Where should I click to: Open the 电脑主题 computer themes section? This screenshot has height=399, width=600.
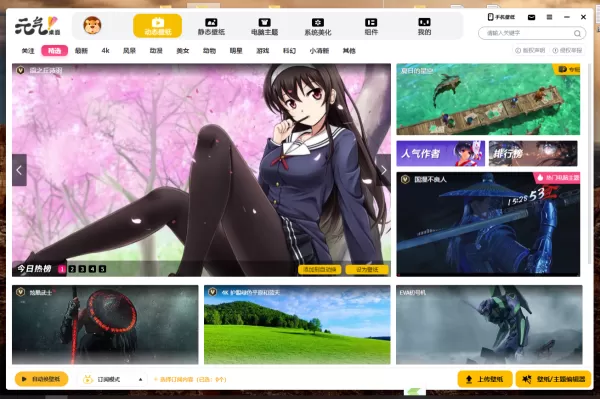[x=264, y=26]
